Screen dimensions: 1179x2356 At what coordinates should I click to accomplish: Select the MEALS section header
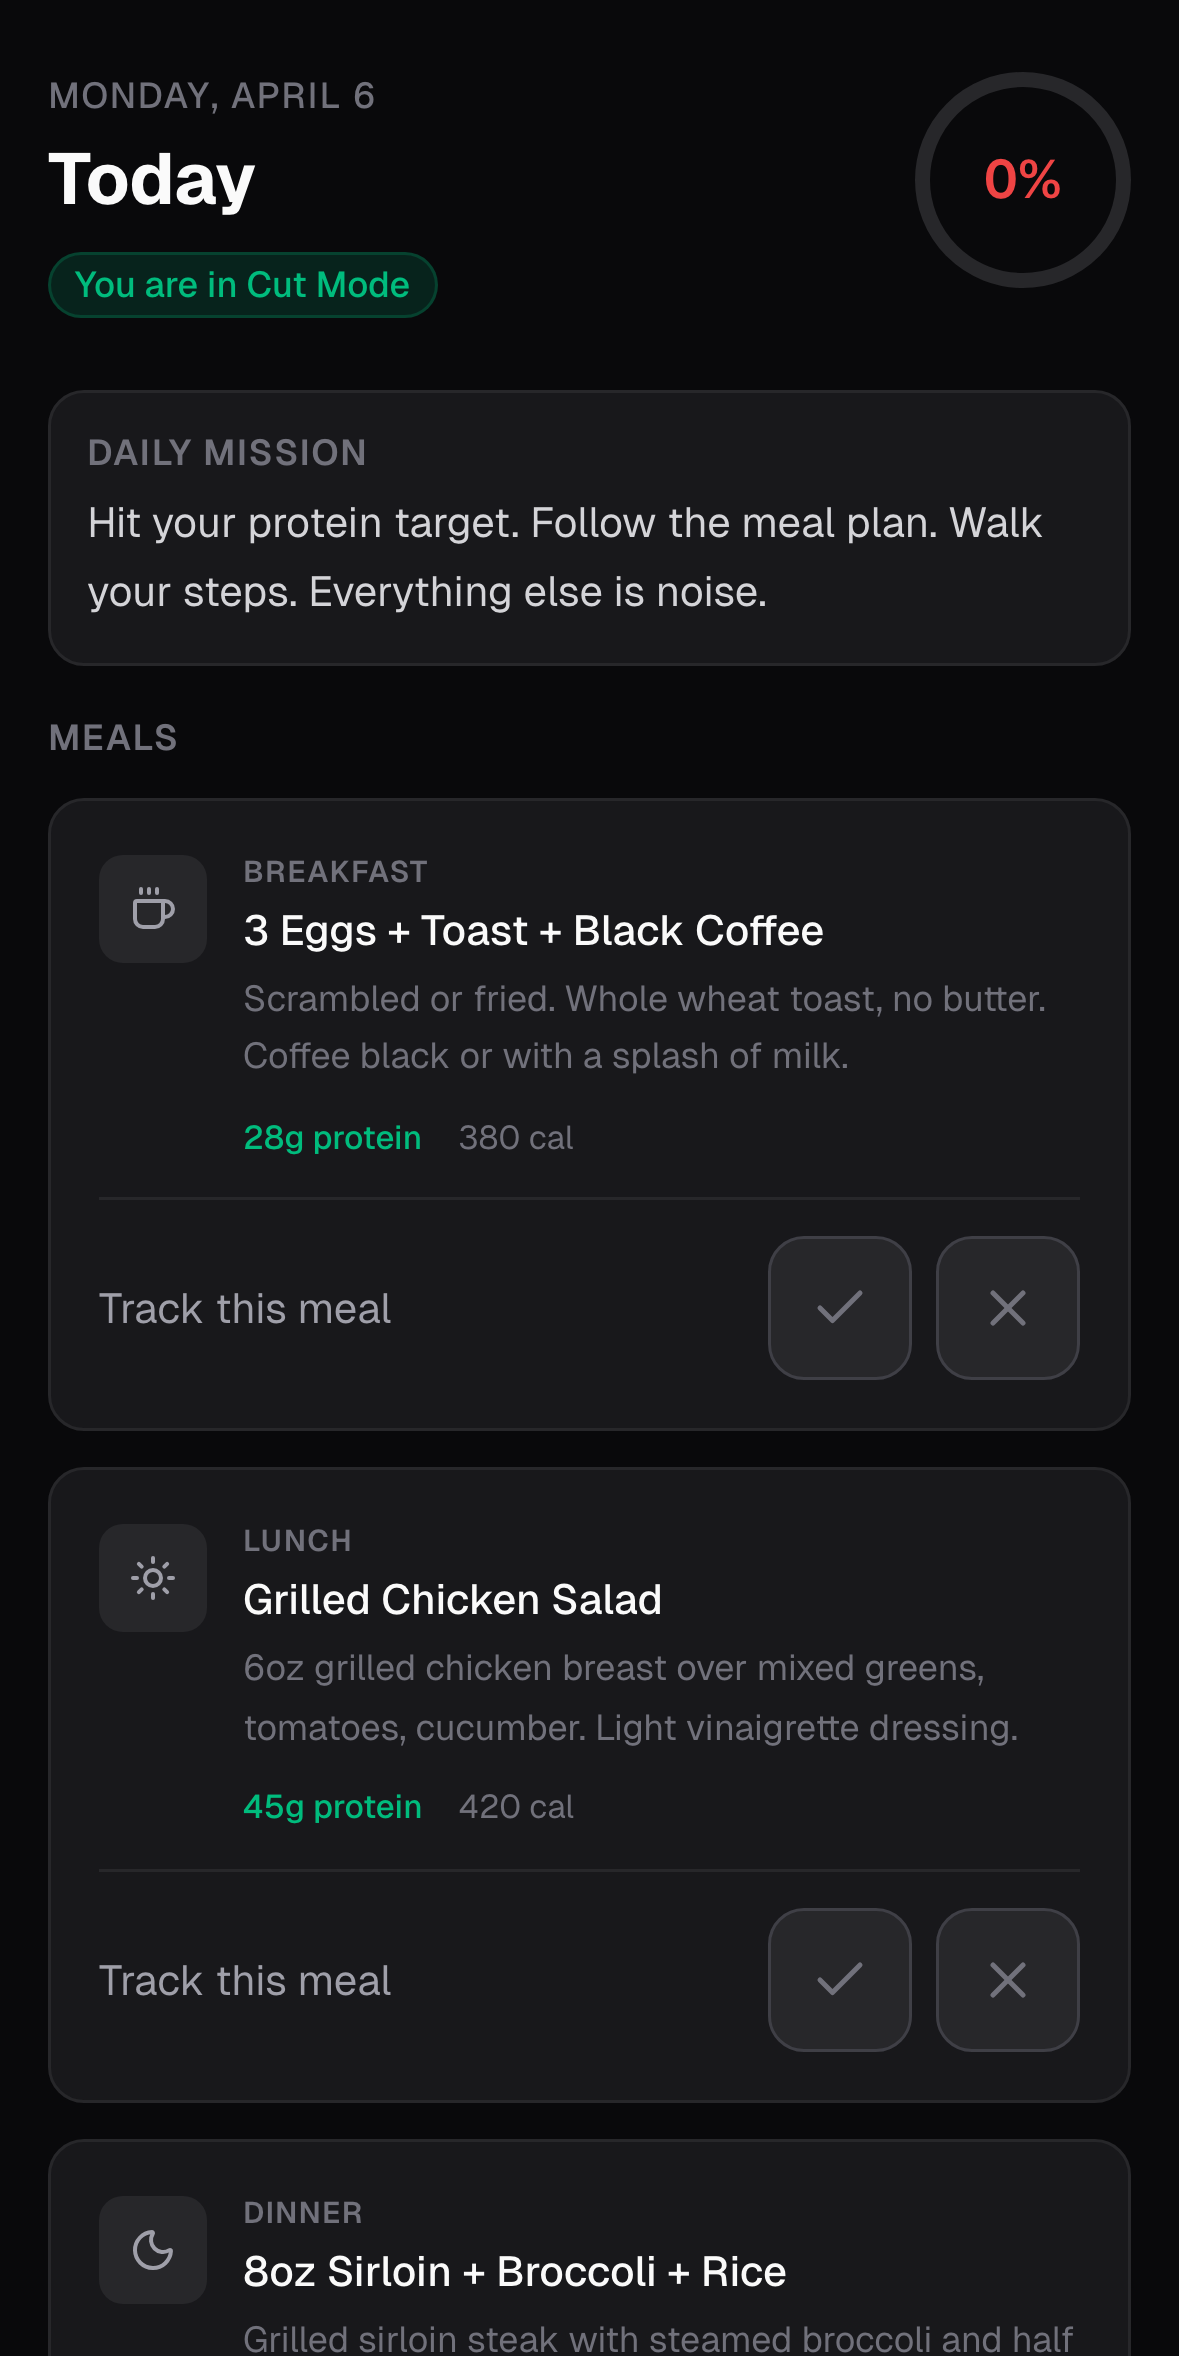click(x=113, y=738)
